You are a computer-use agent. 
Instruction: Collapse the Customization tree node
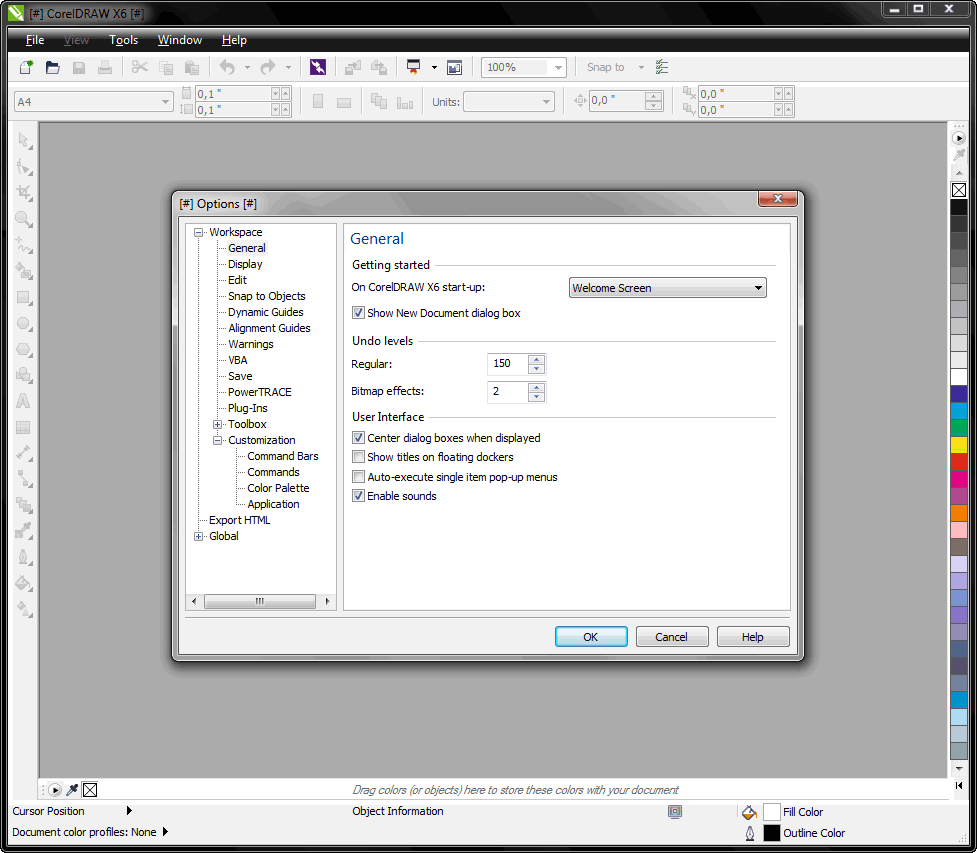[218, 440]
